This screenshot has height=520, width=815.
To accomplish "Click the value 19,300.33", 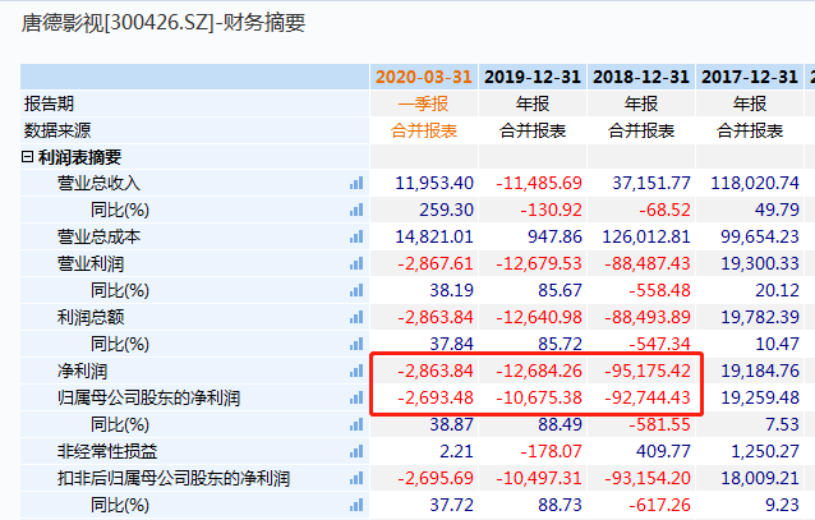I will coord(760,264).
